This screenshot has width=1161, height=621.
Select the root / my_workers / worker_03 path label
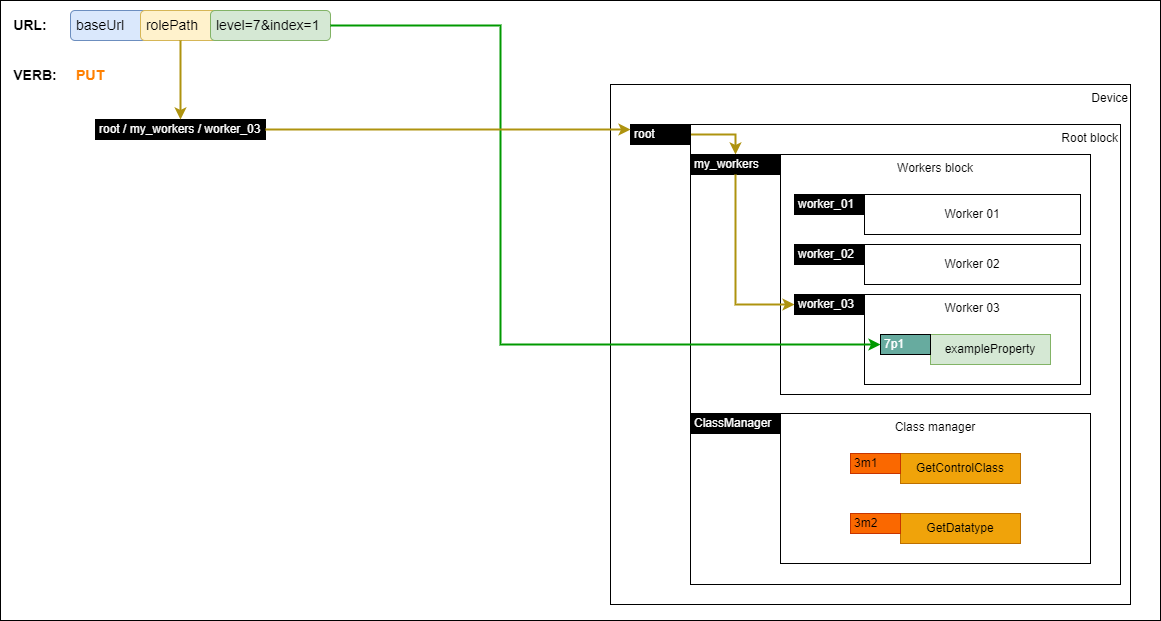[180, 129]
